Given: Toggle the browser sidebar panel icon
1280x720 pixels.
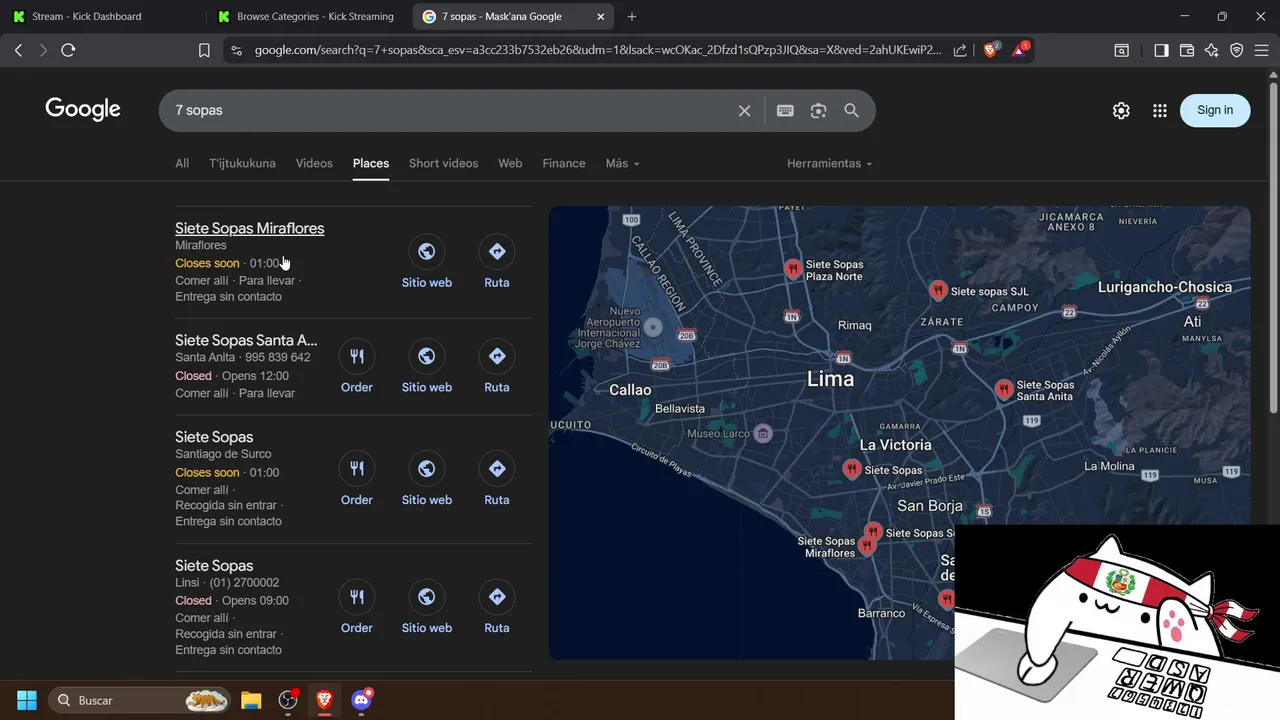Looking at the screenshot, I should pos(1161,50).
